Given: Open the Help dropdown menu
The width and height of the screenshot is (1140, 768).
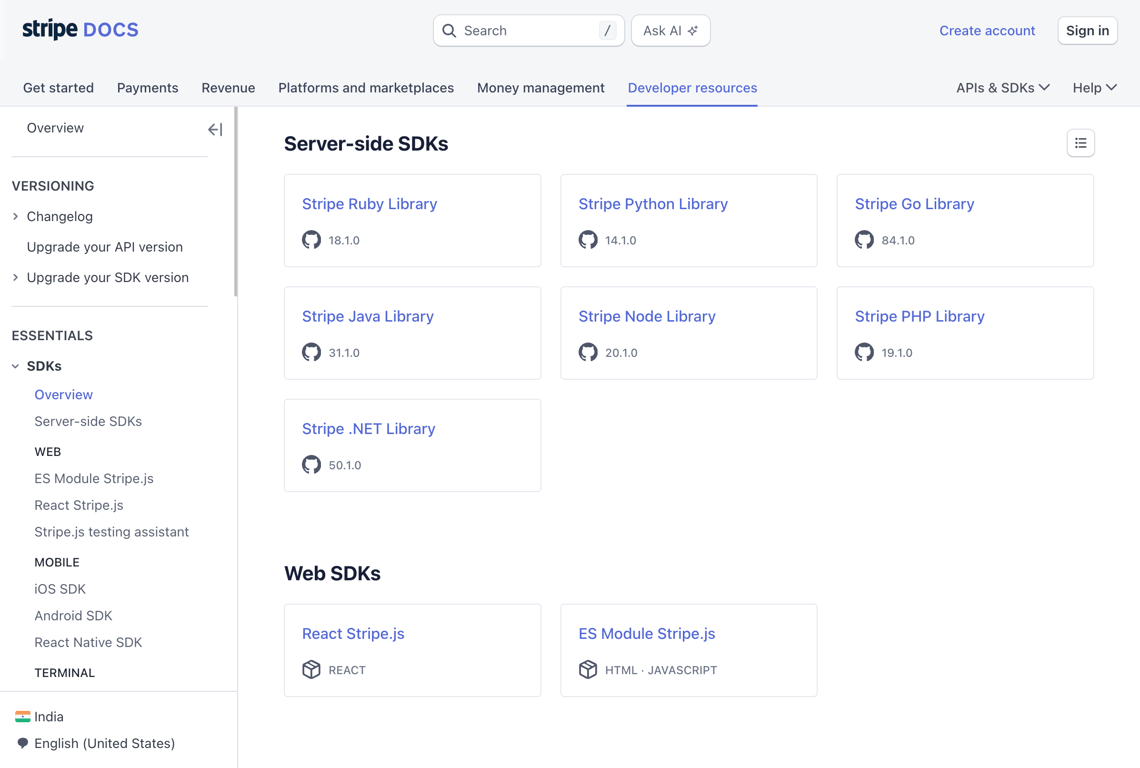Looking at the screenshot, I should 1094,88.
